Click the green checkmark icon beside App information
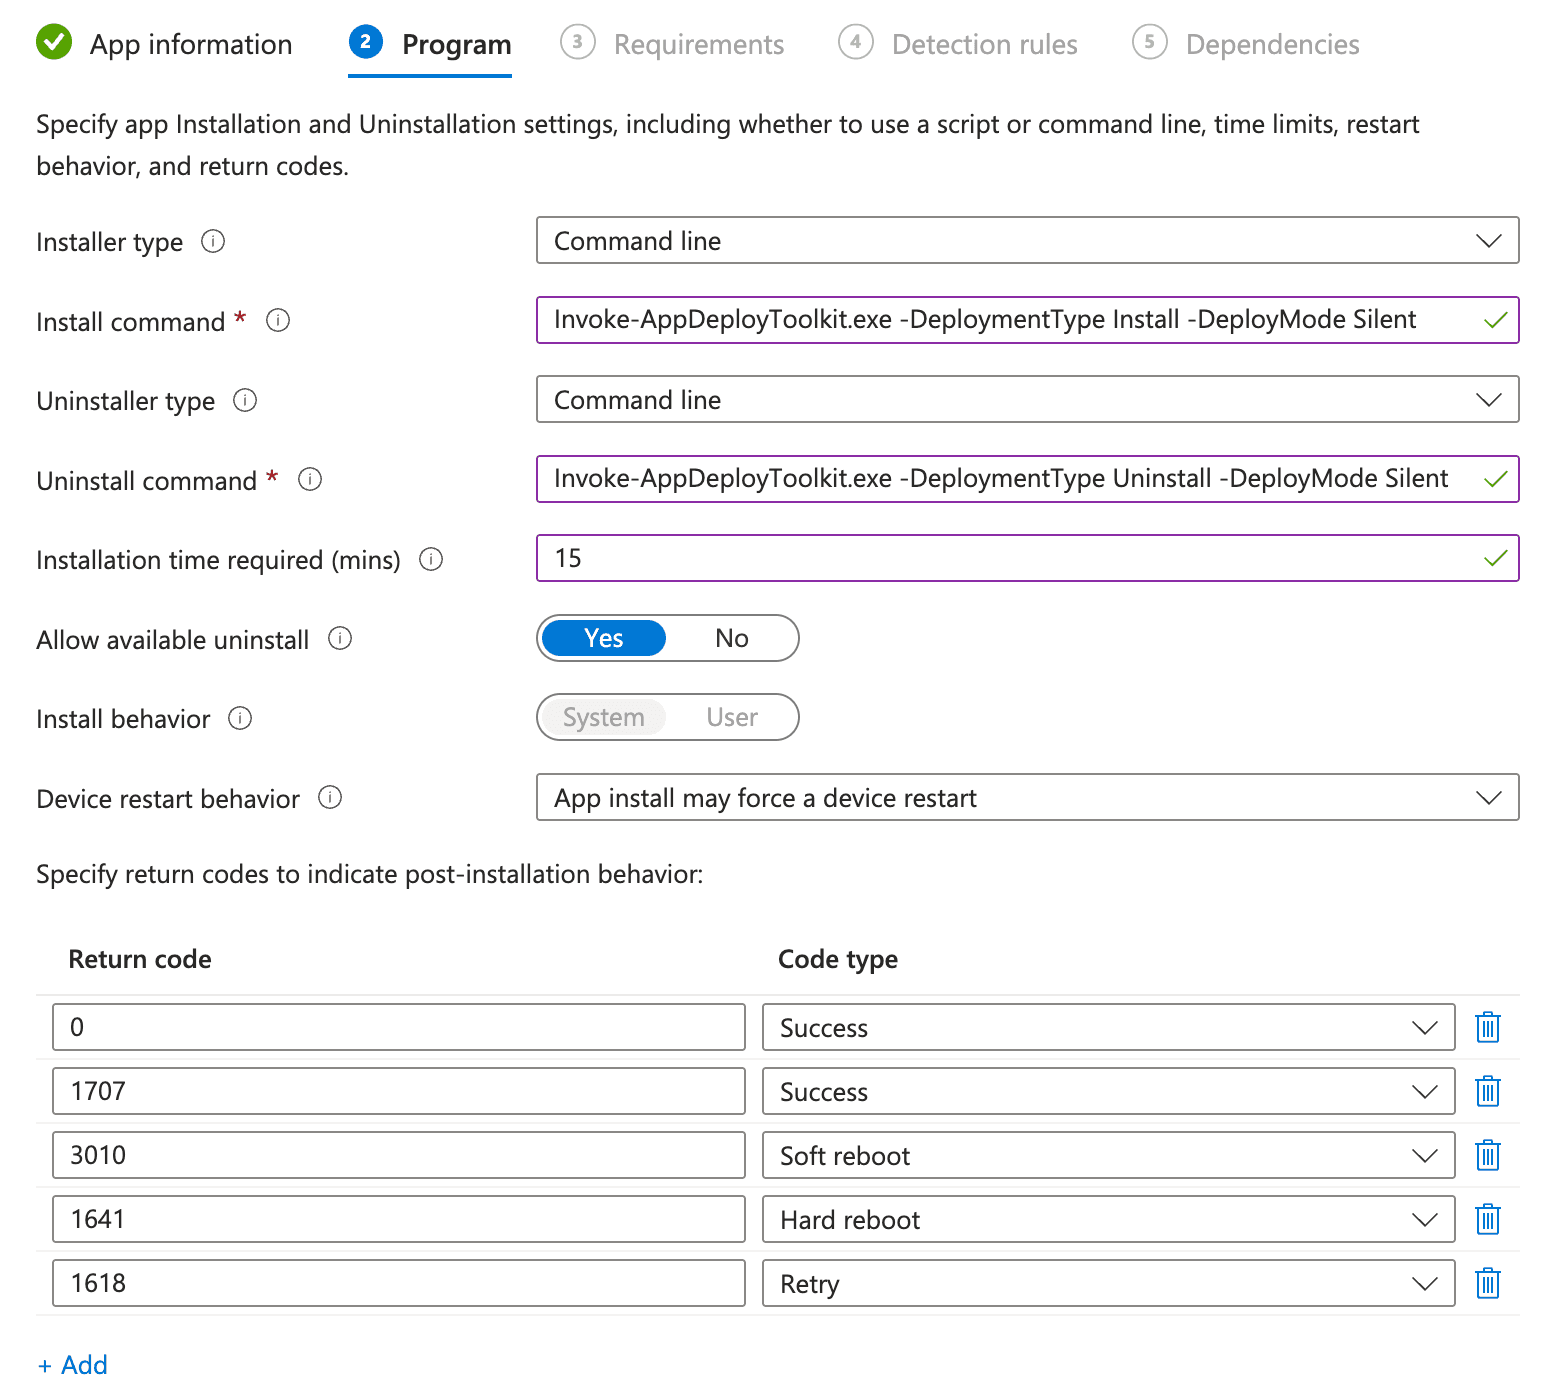The image size is (1554, 1392). pos(54,43)
